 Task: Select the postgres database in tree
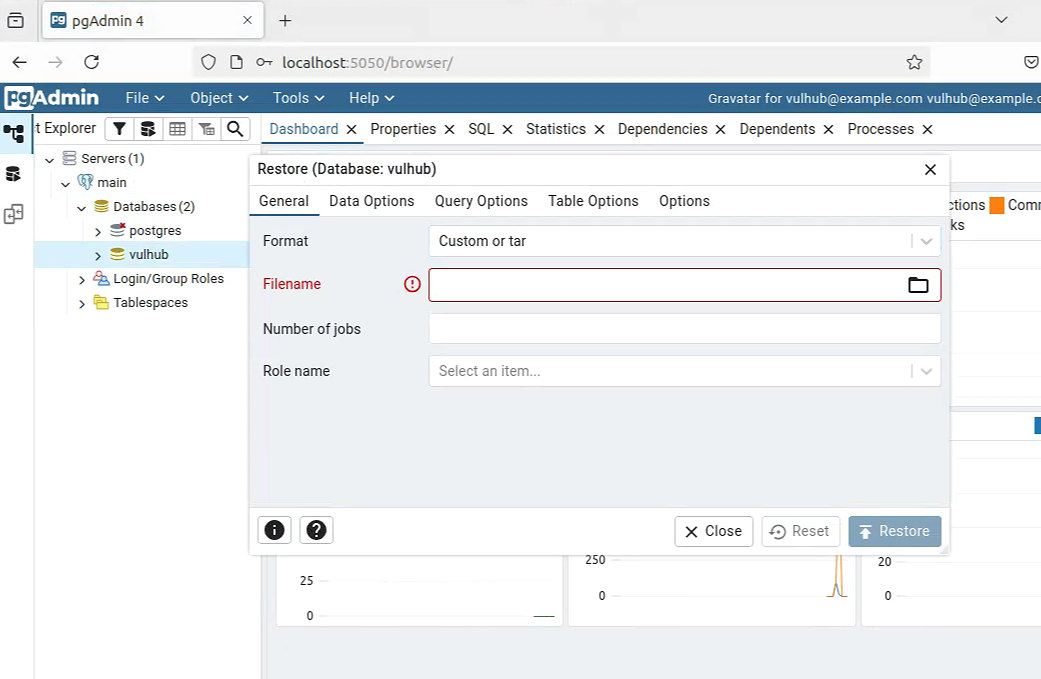(155, 231)
